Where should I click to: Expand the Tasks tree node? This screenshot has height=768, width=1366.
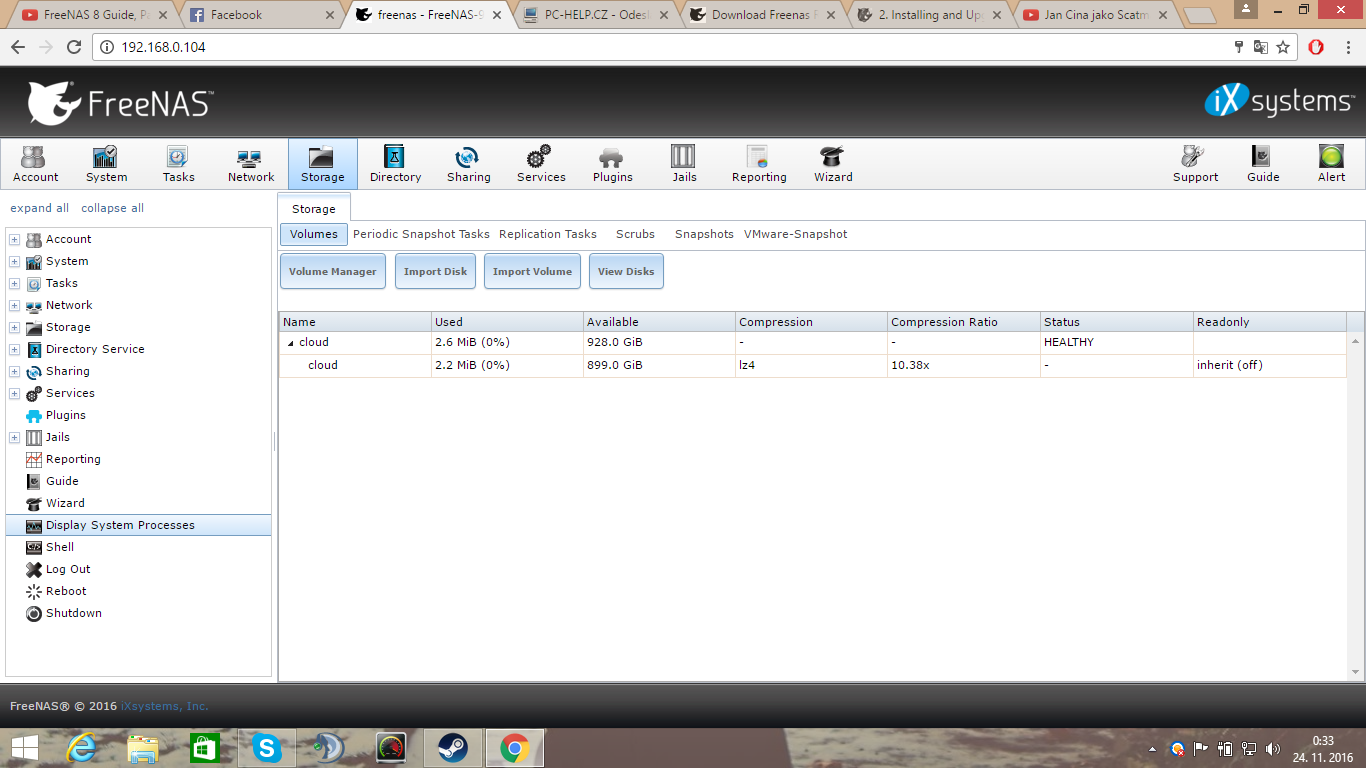tap(14, 284)
